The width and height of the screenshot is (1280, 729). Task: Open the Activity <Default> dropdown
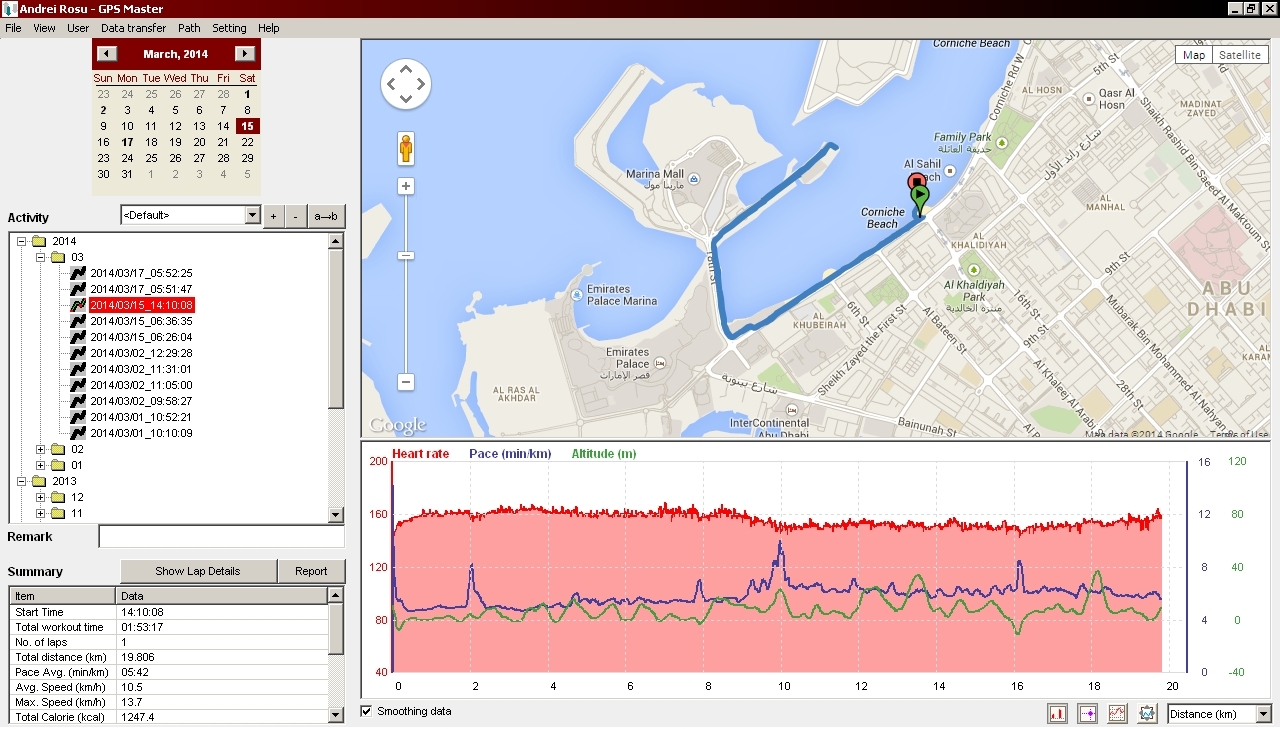pyautogui.click(x=252, y=215)
